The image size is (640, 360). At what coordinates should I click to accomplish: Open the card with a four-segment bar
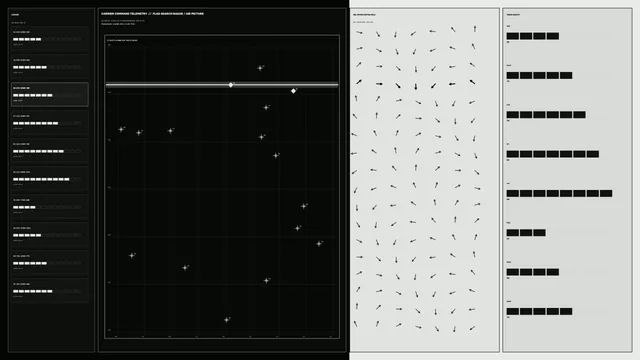pyautogui.click(x=50, y=207)
